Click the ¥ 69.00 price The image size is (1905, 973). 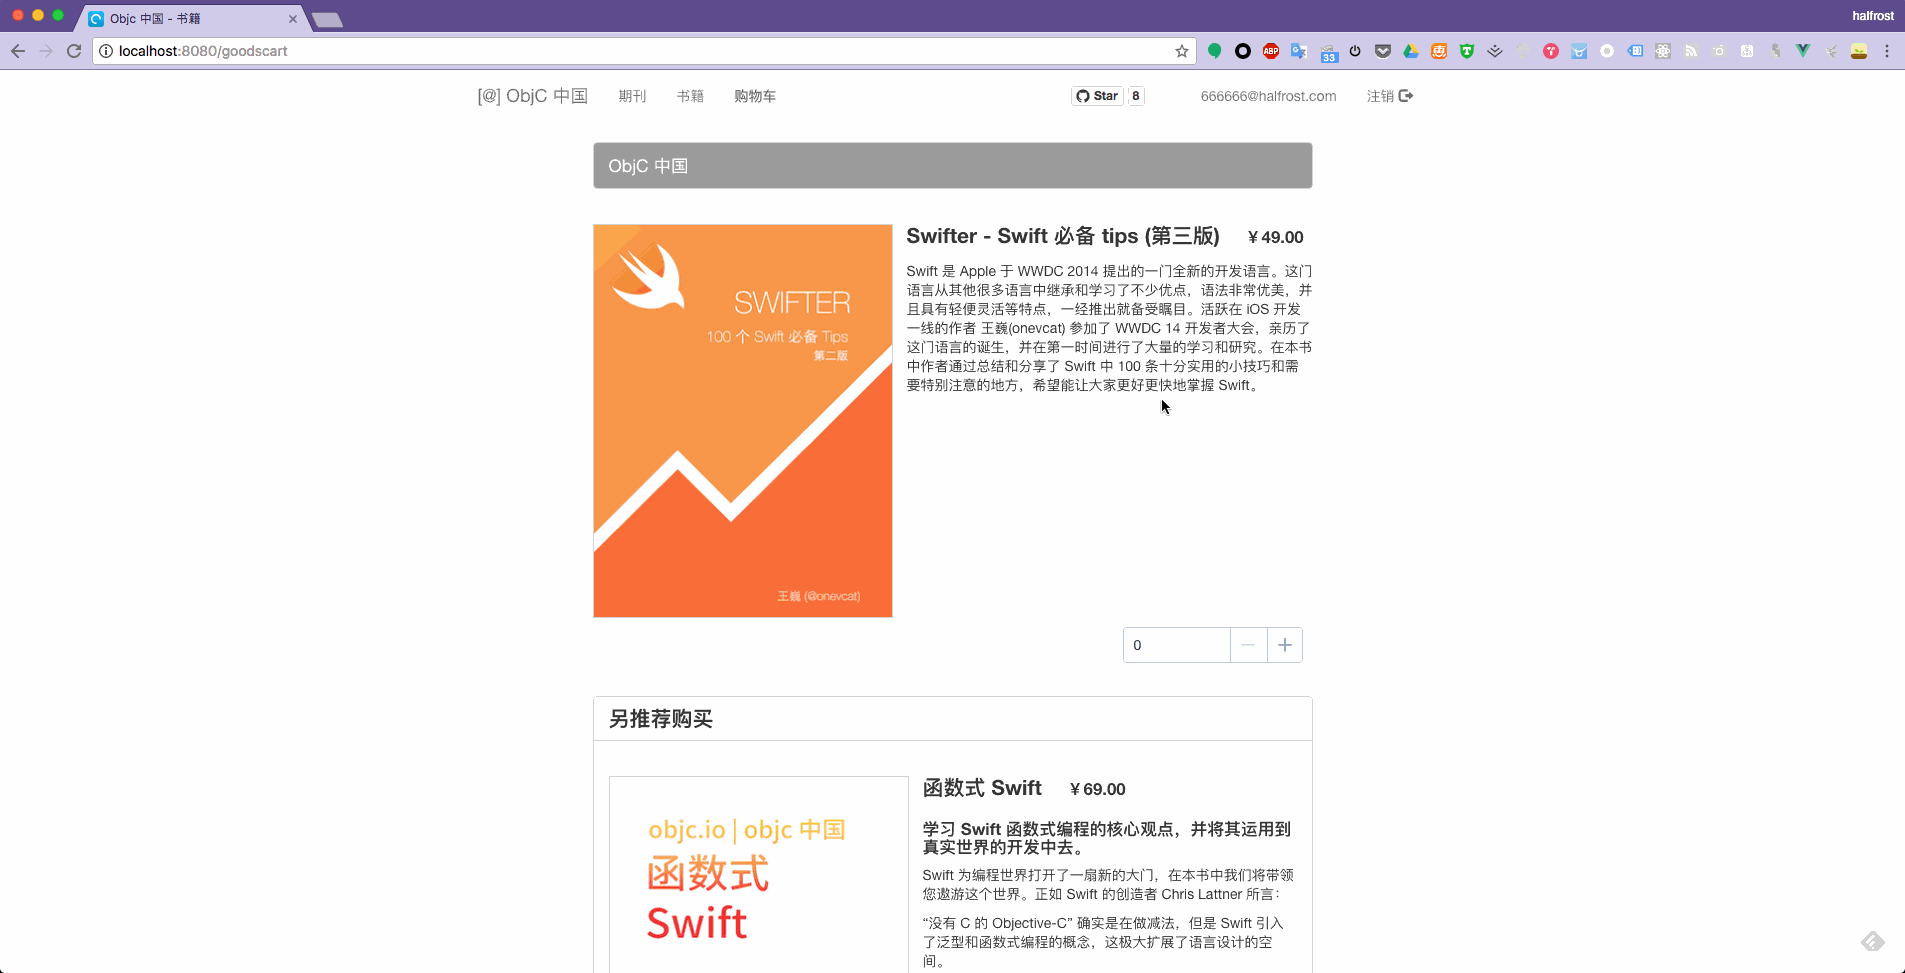click(1097, 790)
